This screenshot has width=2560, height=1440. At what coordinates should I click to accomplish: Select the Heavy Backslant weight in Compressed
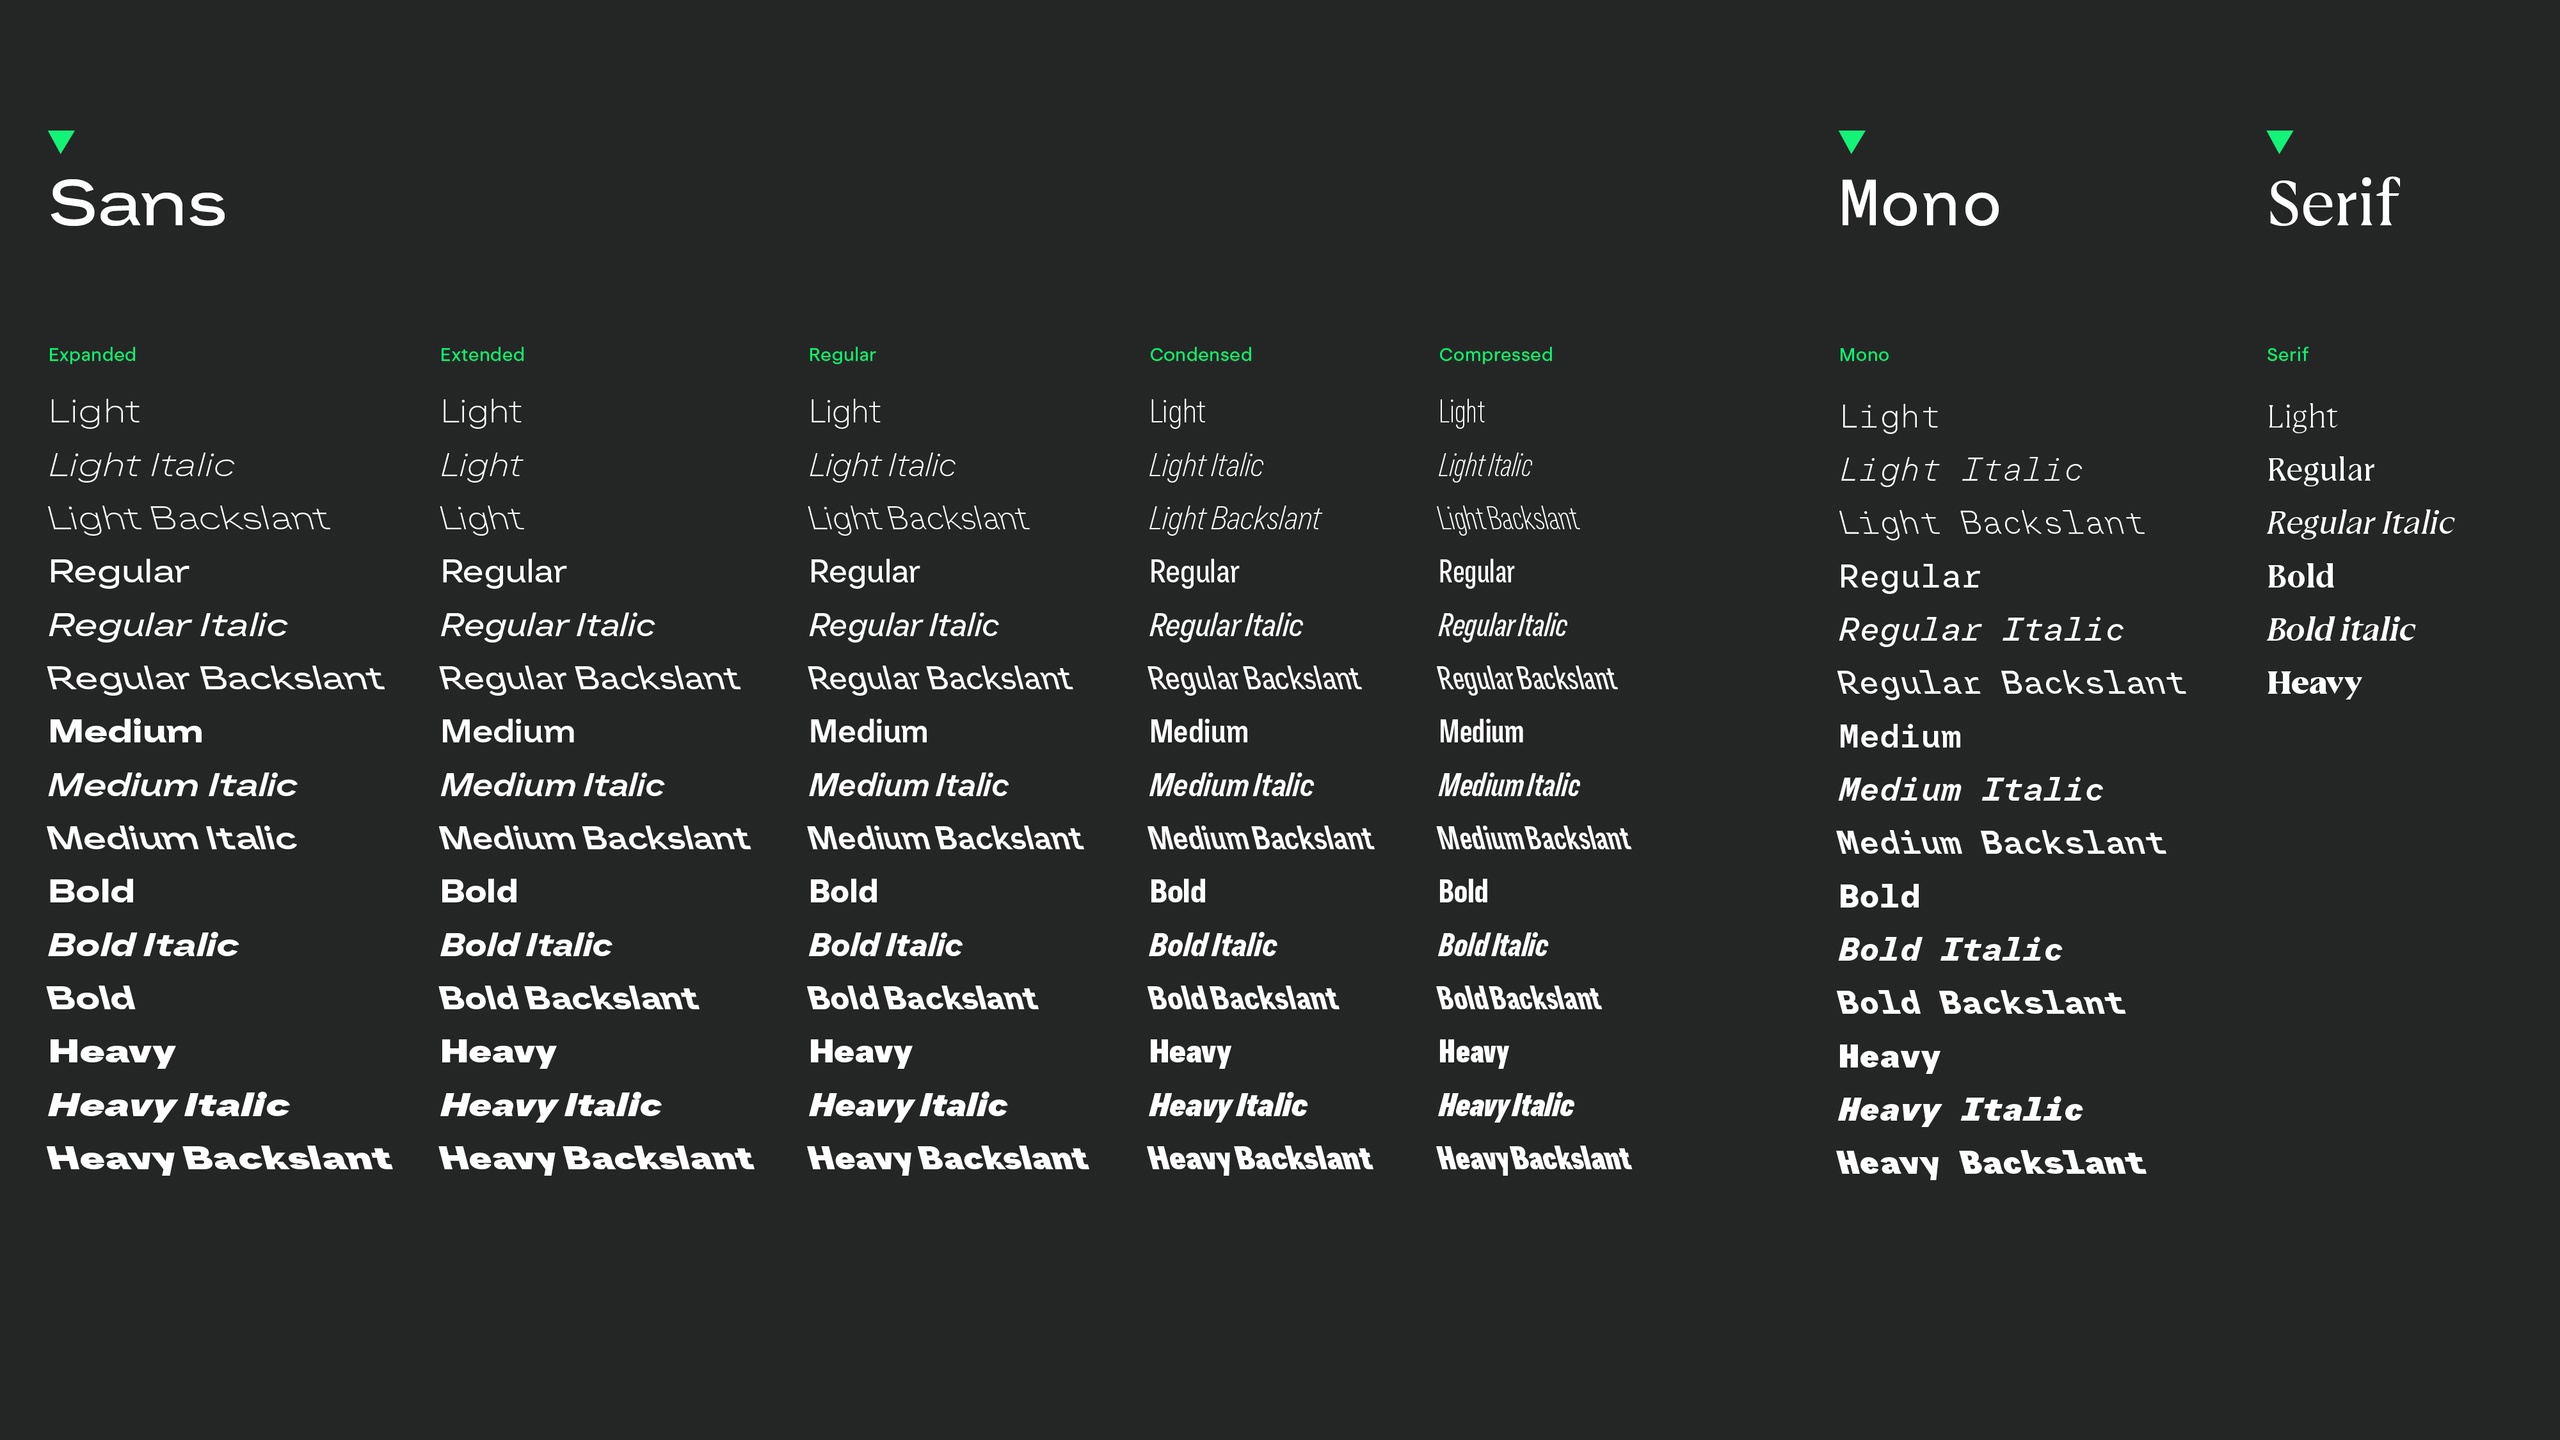[1535, 1157]
